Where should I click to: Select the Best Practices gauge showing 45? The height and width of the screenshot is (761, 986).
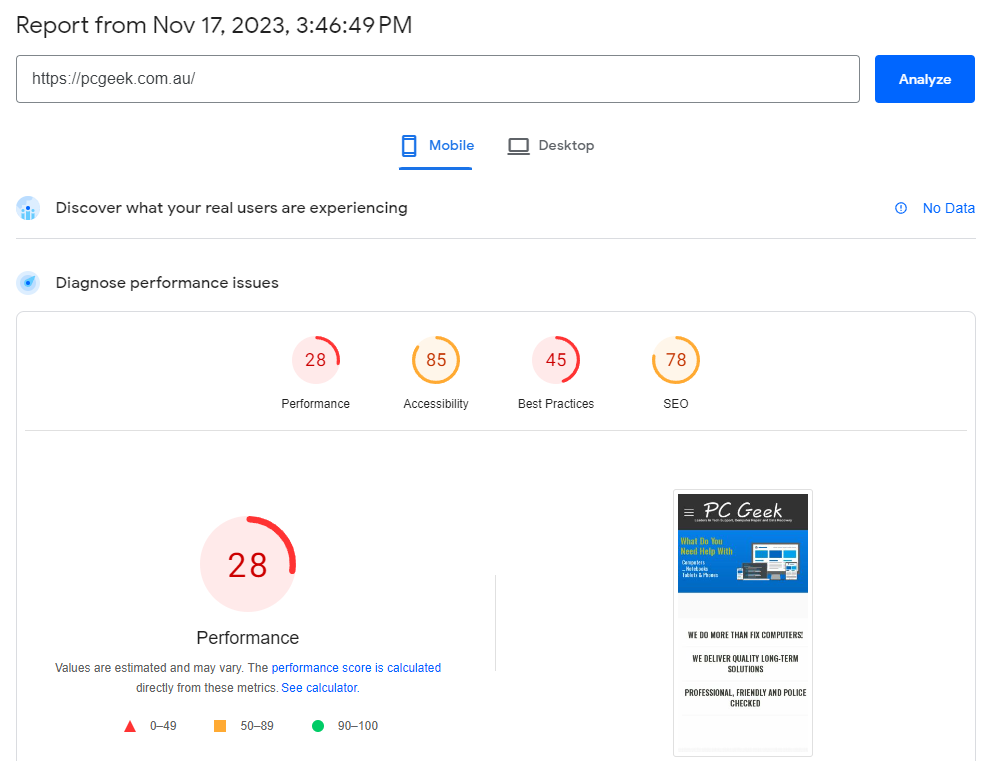[556, 360]
